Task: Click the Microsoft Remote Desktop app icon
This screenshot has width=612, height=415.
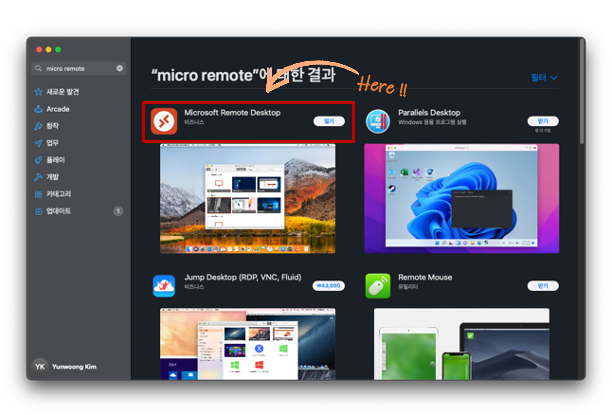Action: (x=164, y=121)
